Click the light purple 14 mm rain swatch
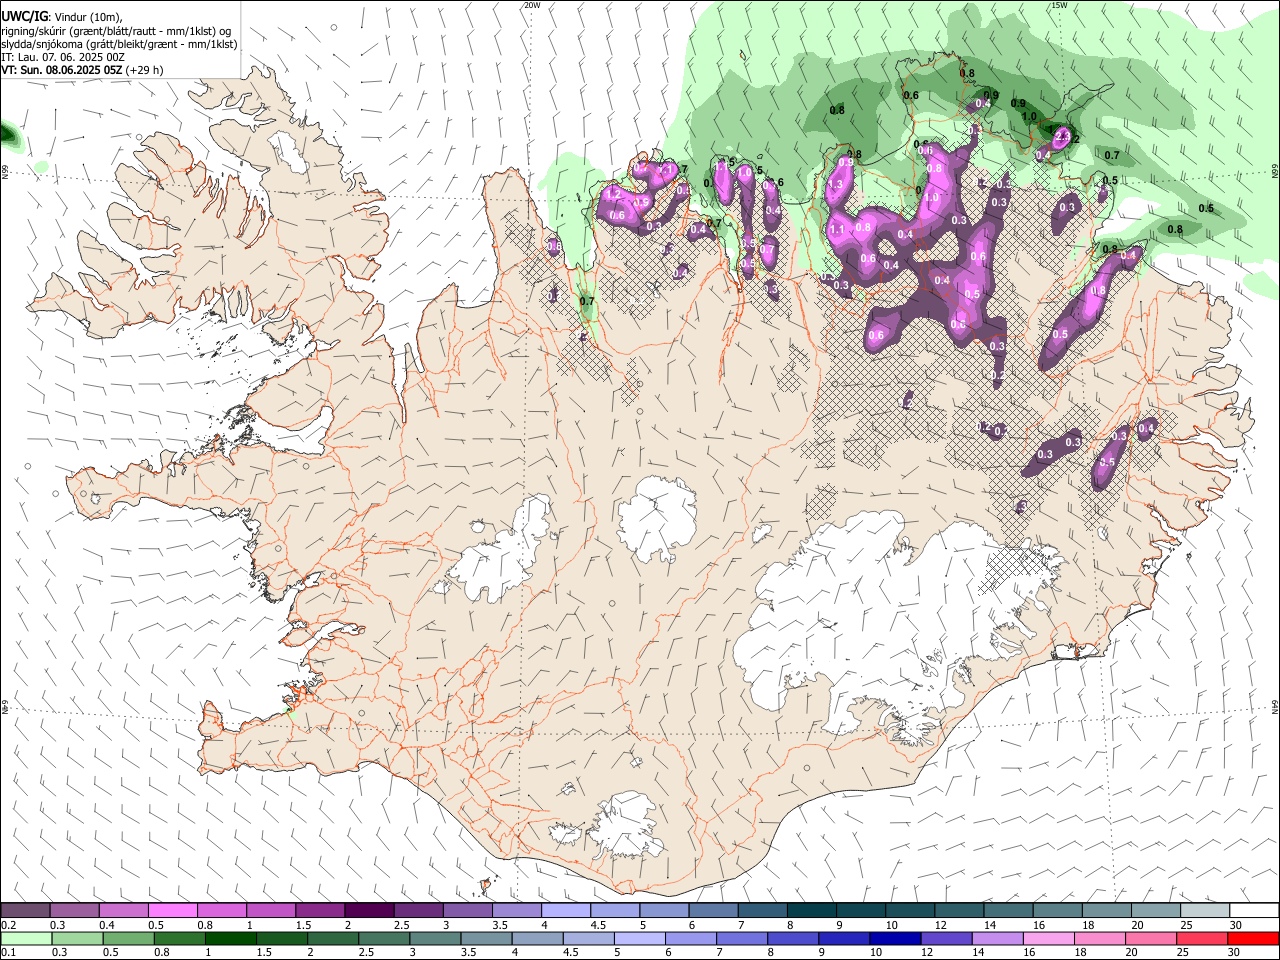Viewport: 1280px width, 960px height. click(996, 939)
